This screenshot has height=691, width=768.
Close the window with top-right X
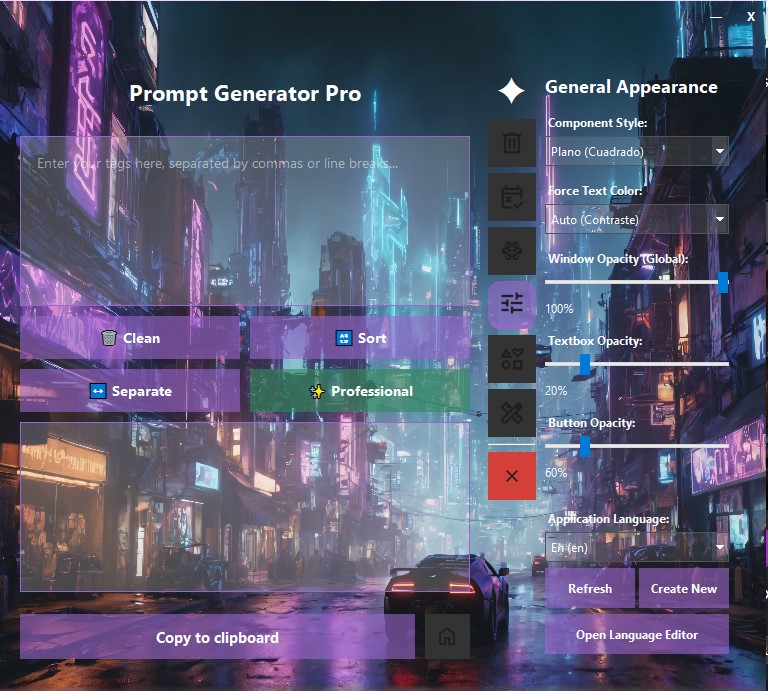click(751, 17)
